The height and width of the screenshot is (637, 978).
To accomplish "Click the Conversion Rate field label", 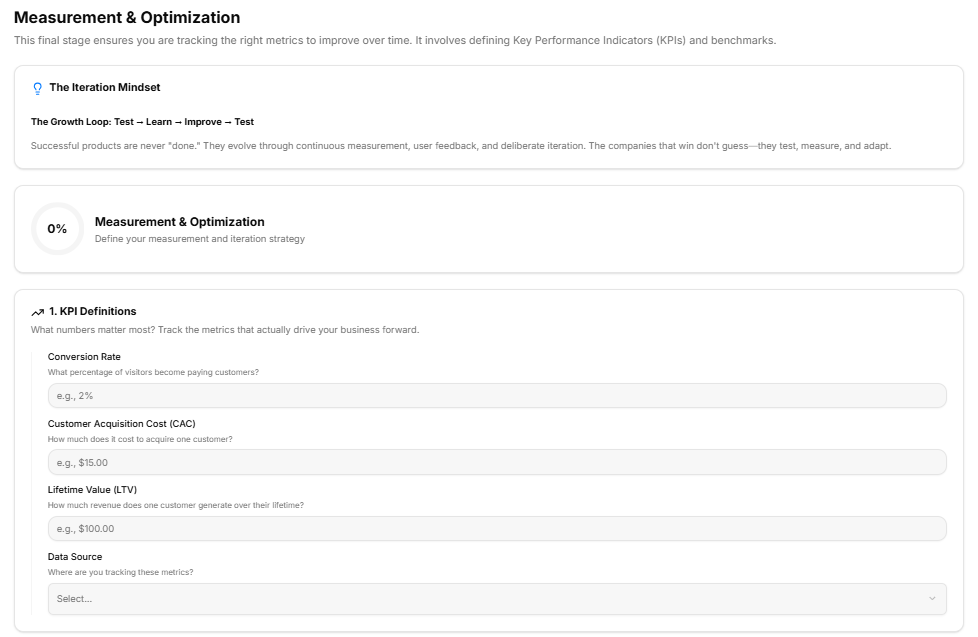I will pyautogui.click(x=84, y=357).
